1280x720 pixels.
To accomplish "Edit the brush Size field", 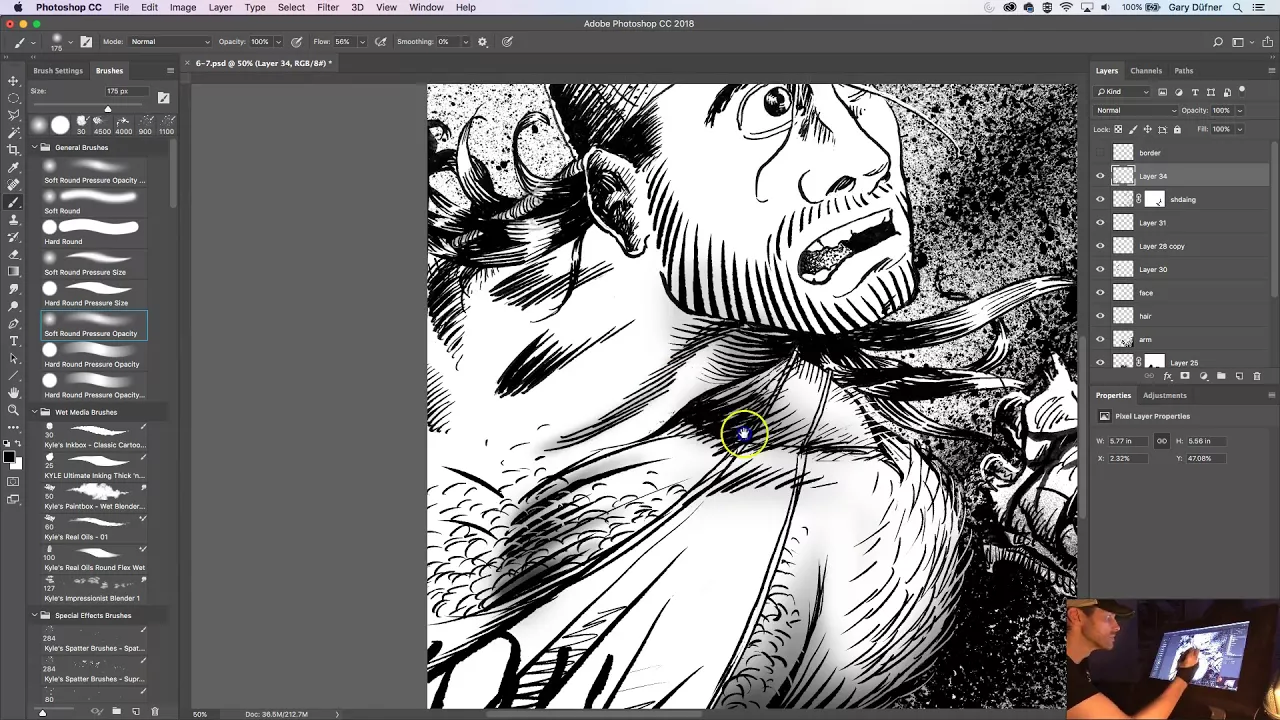I will tap(128, 91).
